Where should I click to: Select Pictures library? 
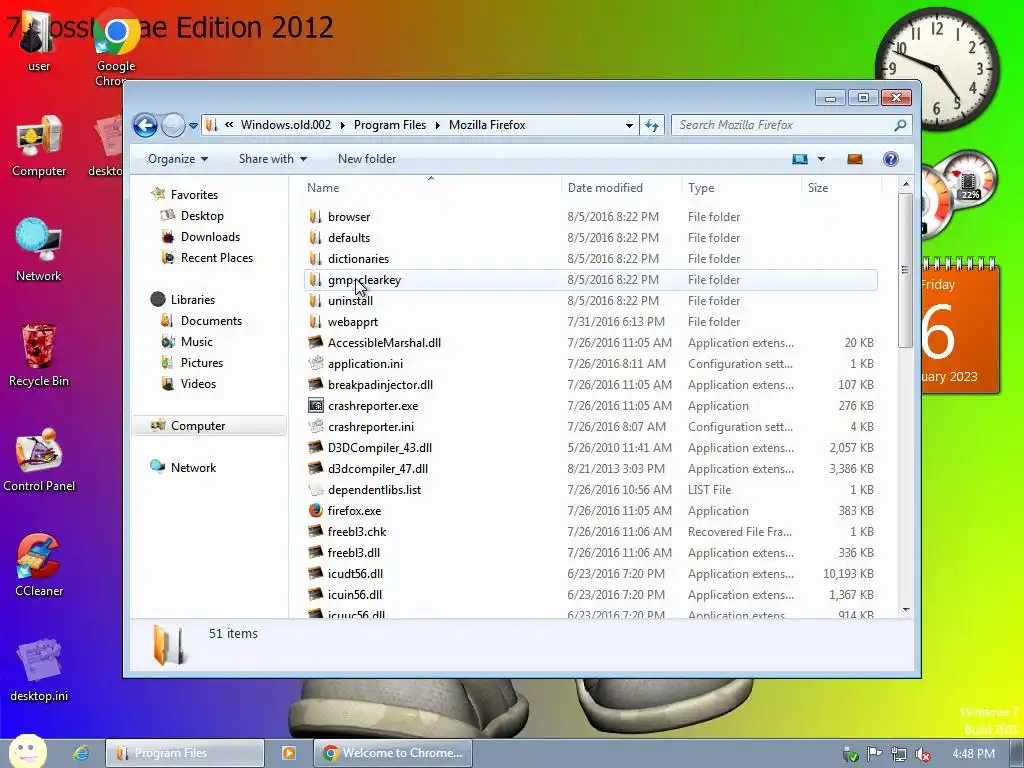pyautogui.click(x=202, y=362)
